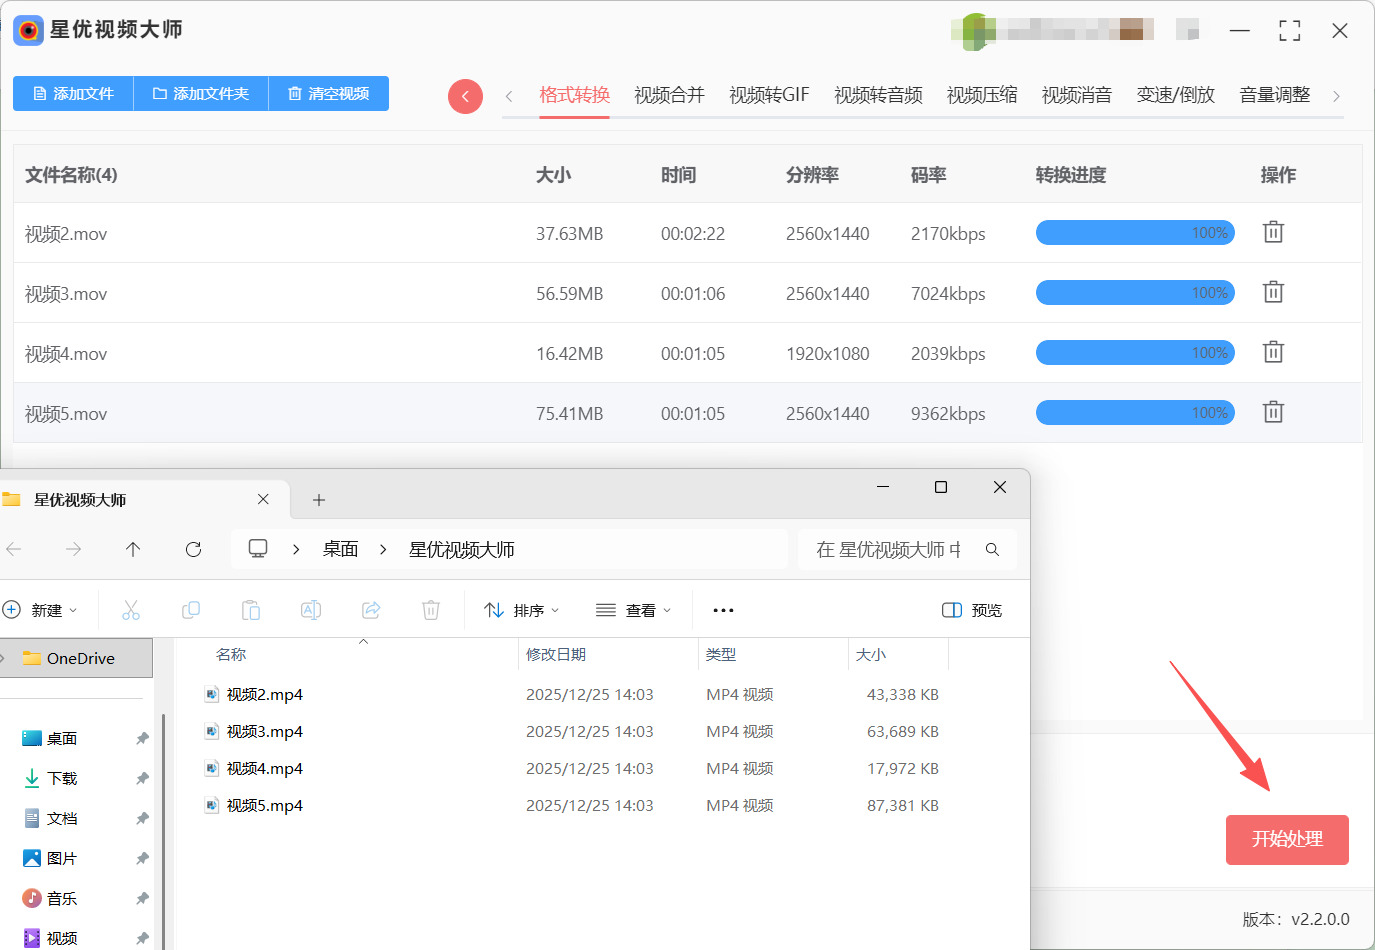Open the 排序 sort dropdown

(522, 610)
